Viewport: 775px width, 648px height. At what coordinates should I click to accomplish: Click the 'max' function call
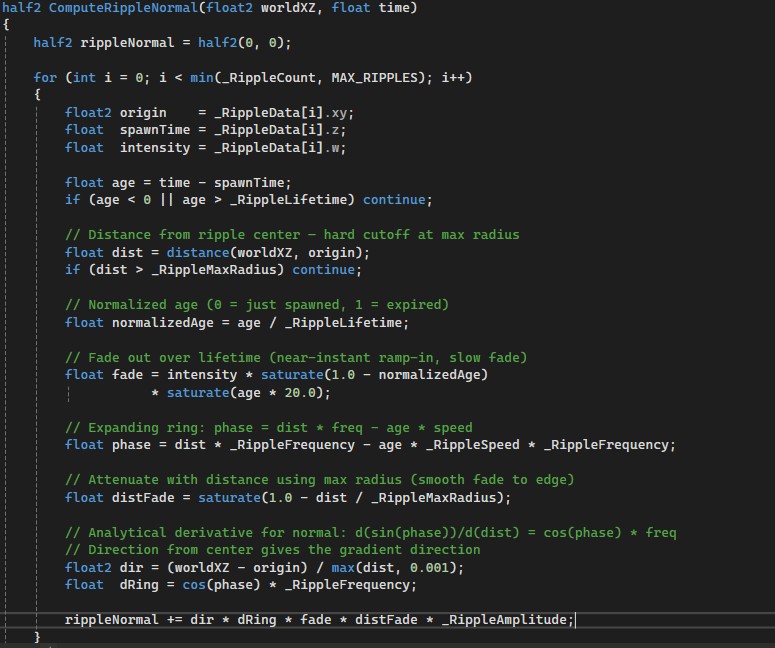pyautogui.click(x=343, y=567)
